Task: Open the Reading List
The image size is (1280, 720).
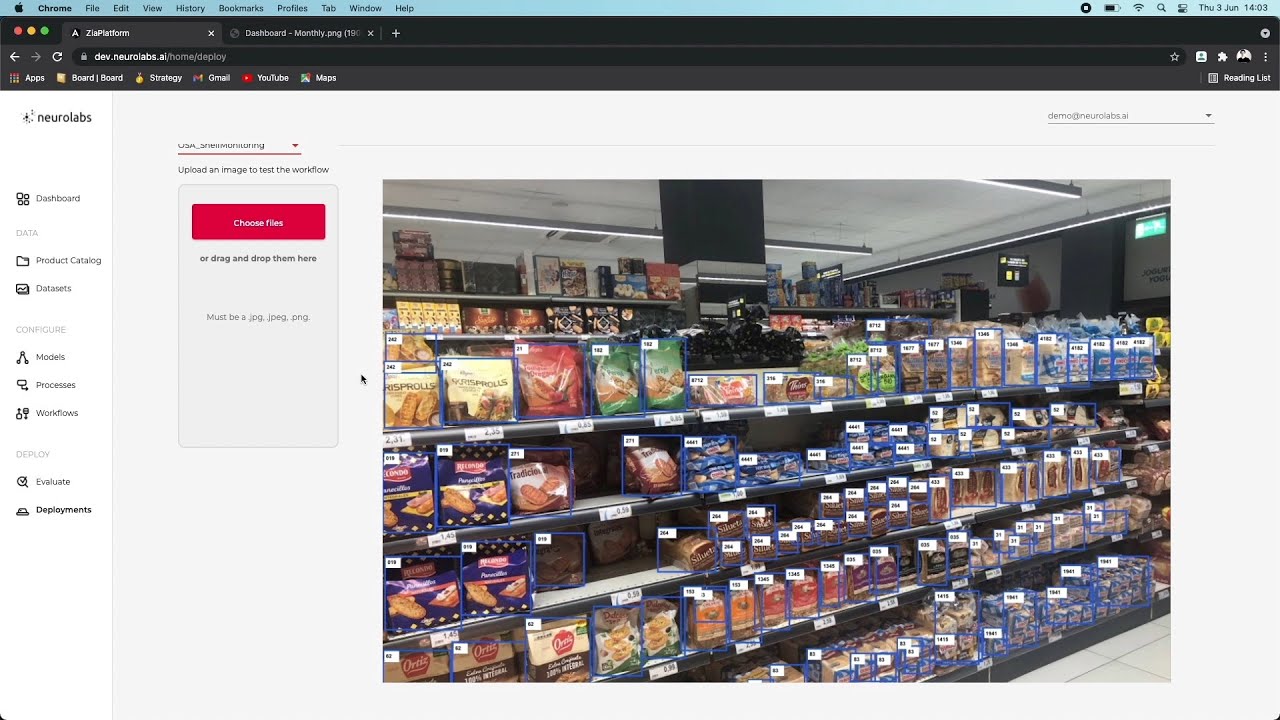Action: (x=1239, y=78)
